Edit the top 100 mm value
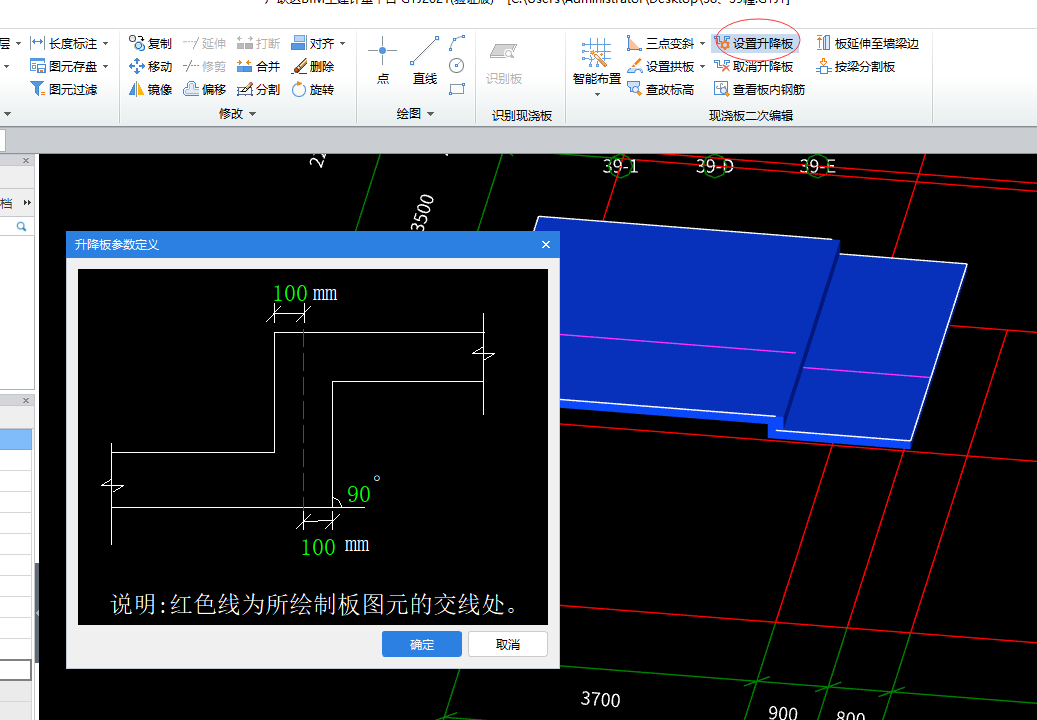Screen dimensions: 1037x720 pyautogui.click(x=290, y=294)
